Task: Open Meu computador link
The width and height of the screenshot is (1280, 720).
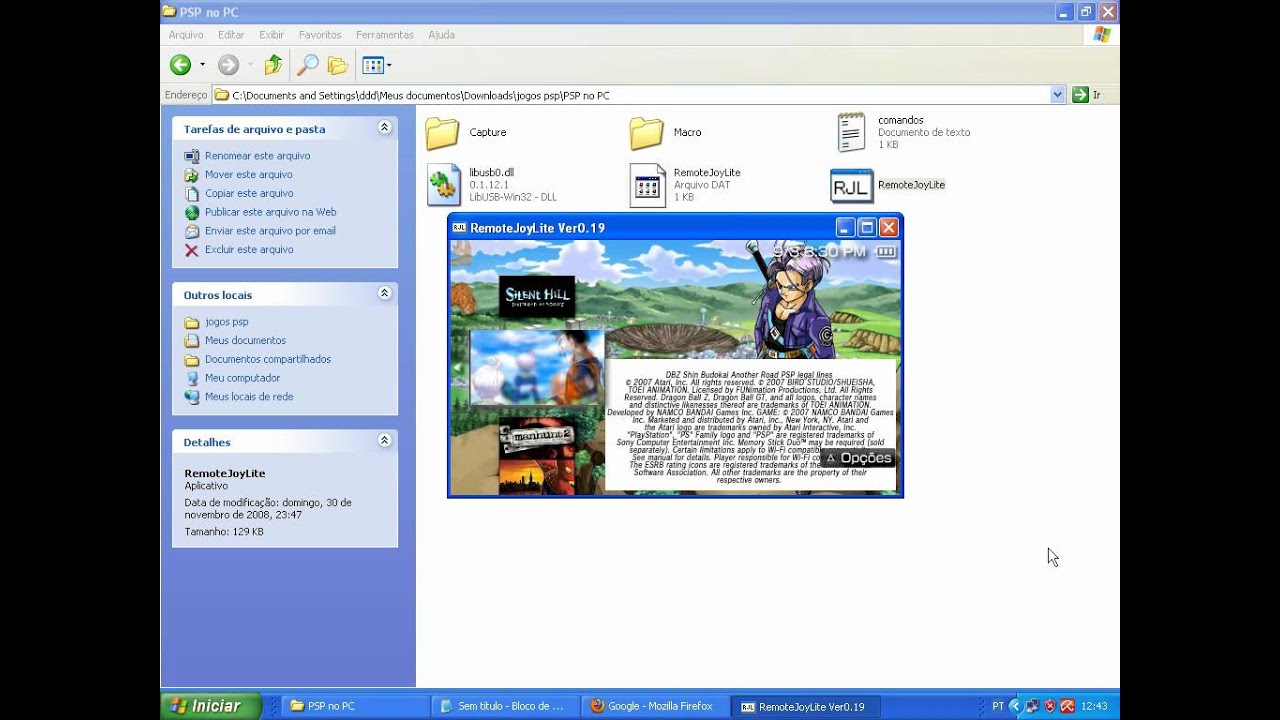Action: [x=242, y=378]
